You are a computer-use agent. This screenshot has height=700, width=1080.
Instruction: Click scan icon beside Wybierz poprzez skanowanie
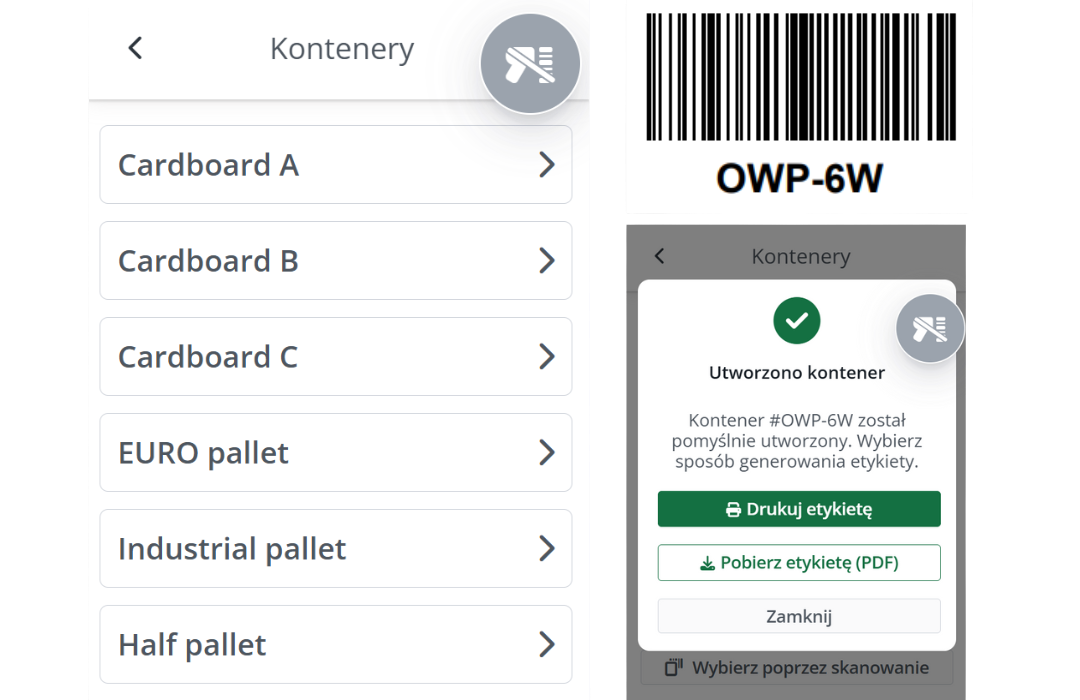pos(675,667)
